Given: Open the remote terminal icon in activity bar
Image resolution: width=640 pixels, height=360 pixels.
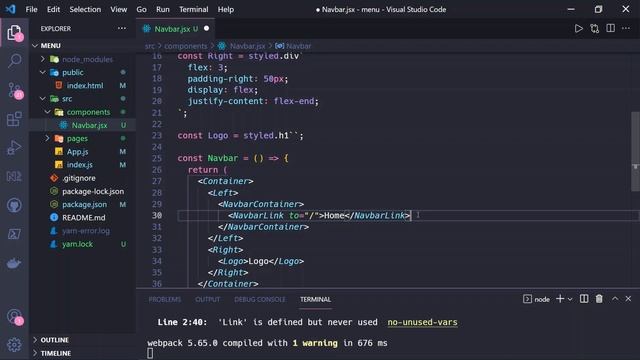Looking at the screenshot, I should (x=14, y=234).
